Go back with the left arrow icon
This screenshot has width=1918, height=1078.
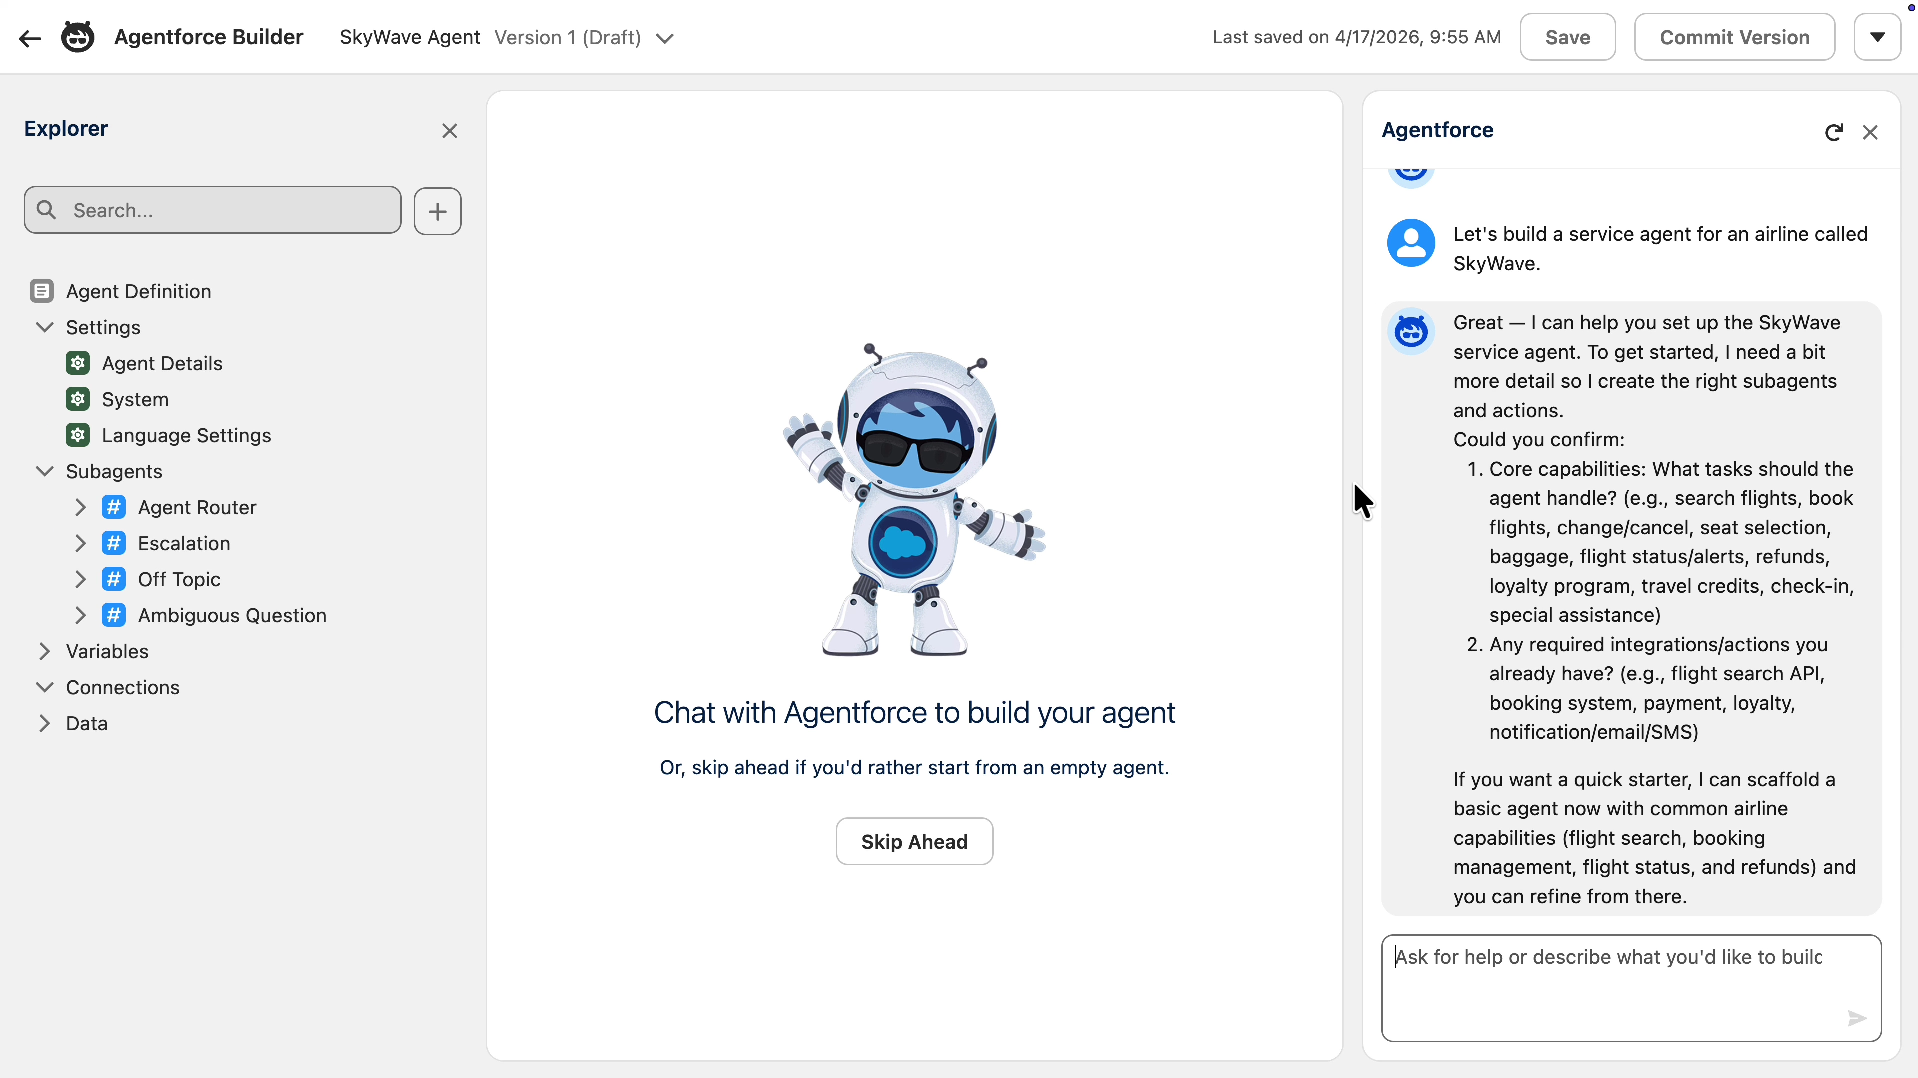(x=30, y=38)
